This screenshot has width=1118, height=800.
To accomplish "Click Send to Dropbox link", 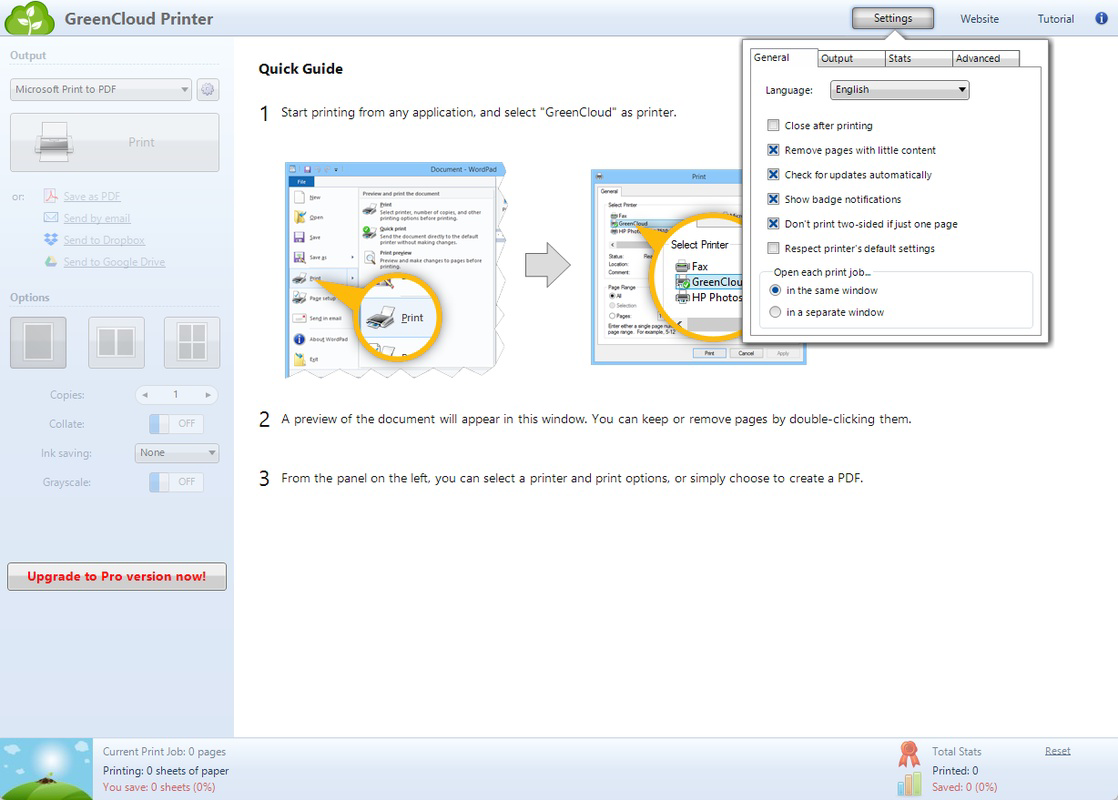I will tap(104, 240).
